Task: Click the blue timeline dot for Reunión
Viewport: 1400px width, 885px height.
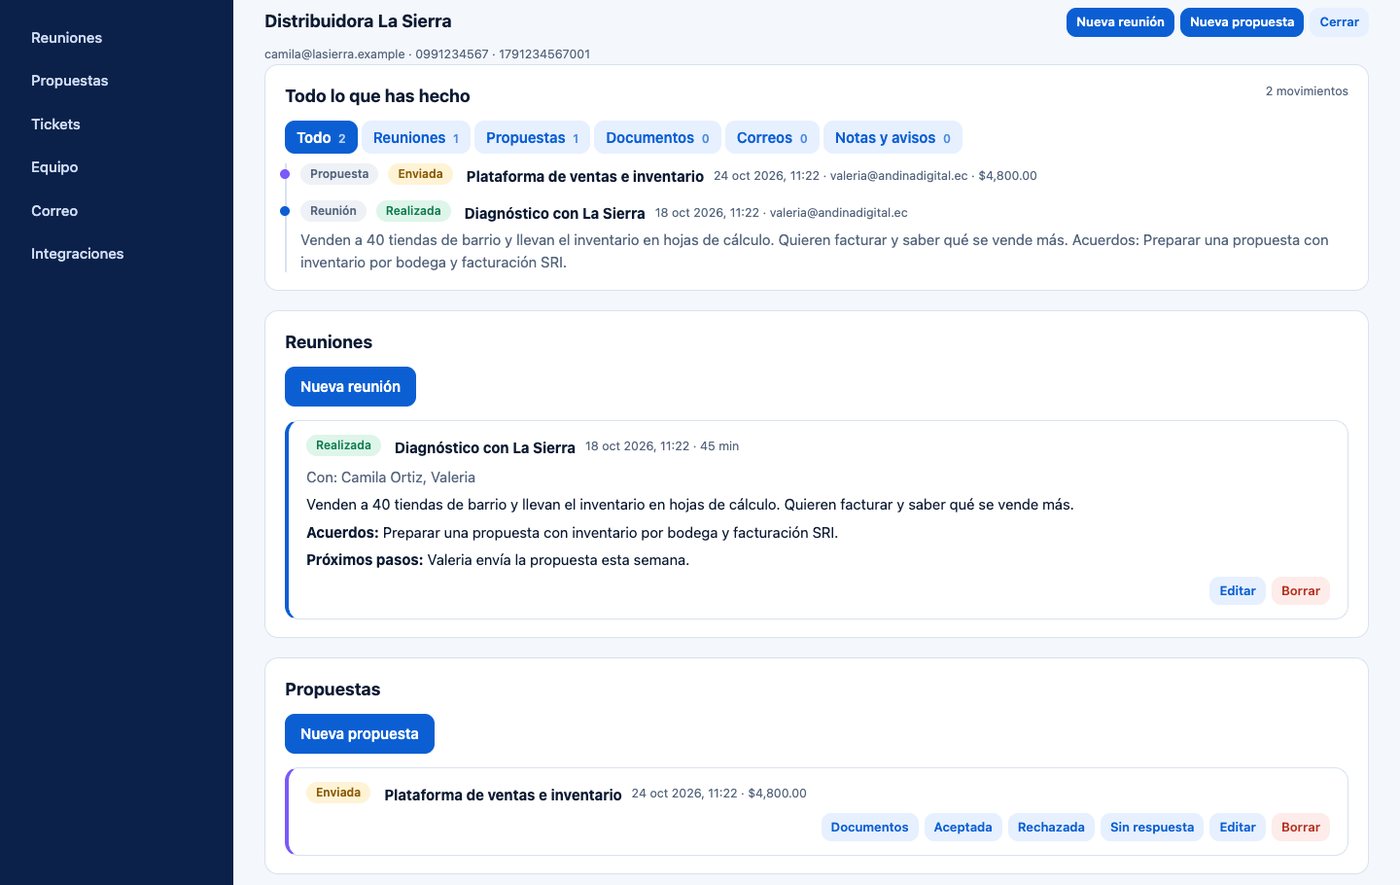Action: coord(285,211)
